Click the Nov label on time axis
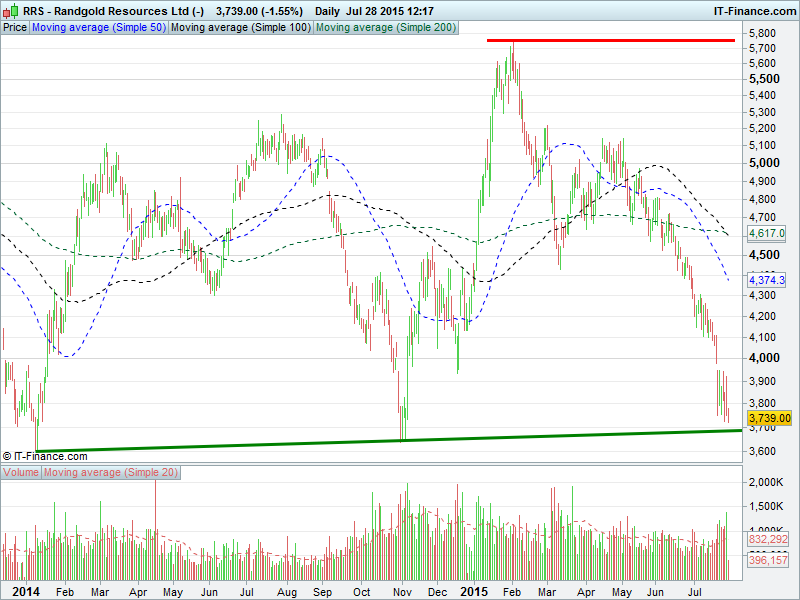 click(x=402, y=592)
